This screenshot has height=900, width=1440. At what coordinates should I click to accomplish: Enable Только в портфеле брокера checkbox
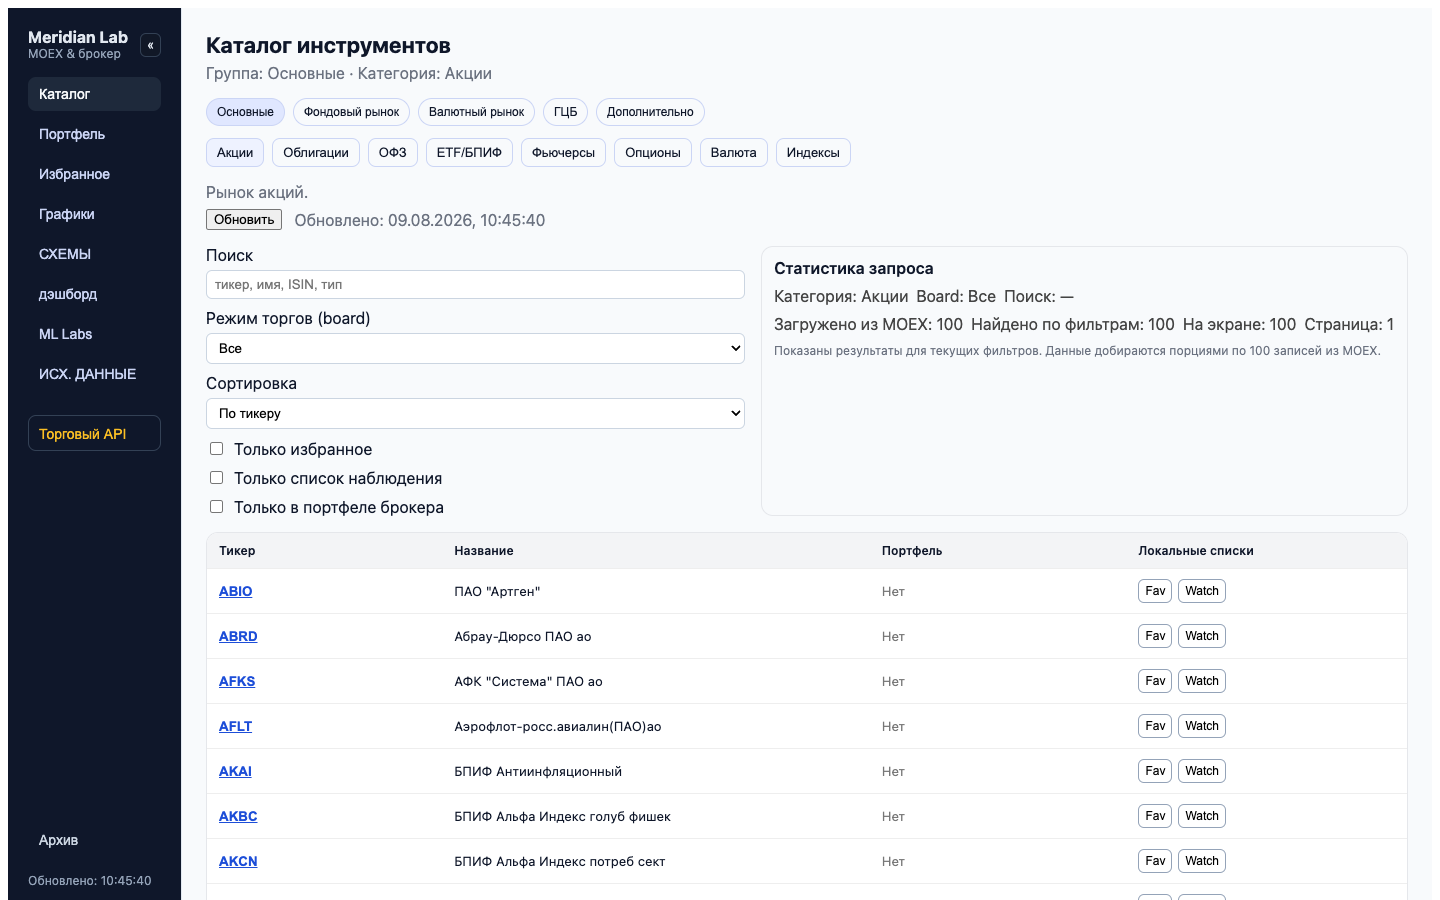pyautogui.click(x=216, y=507)
